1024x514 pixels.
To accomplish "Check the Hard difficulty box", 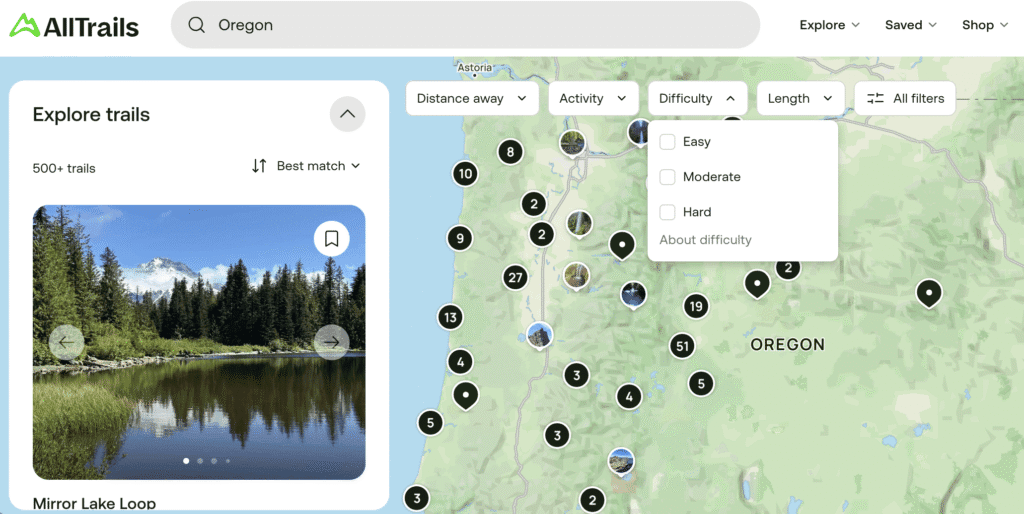I will click(667, 212).
